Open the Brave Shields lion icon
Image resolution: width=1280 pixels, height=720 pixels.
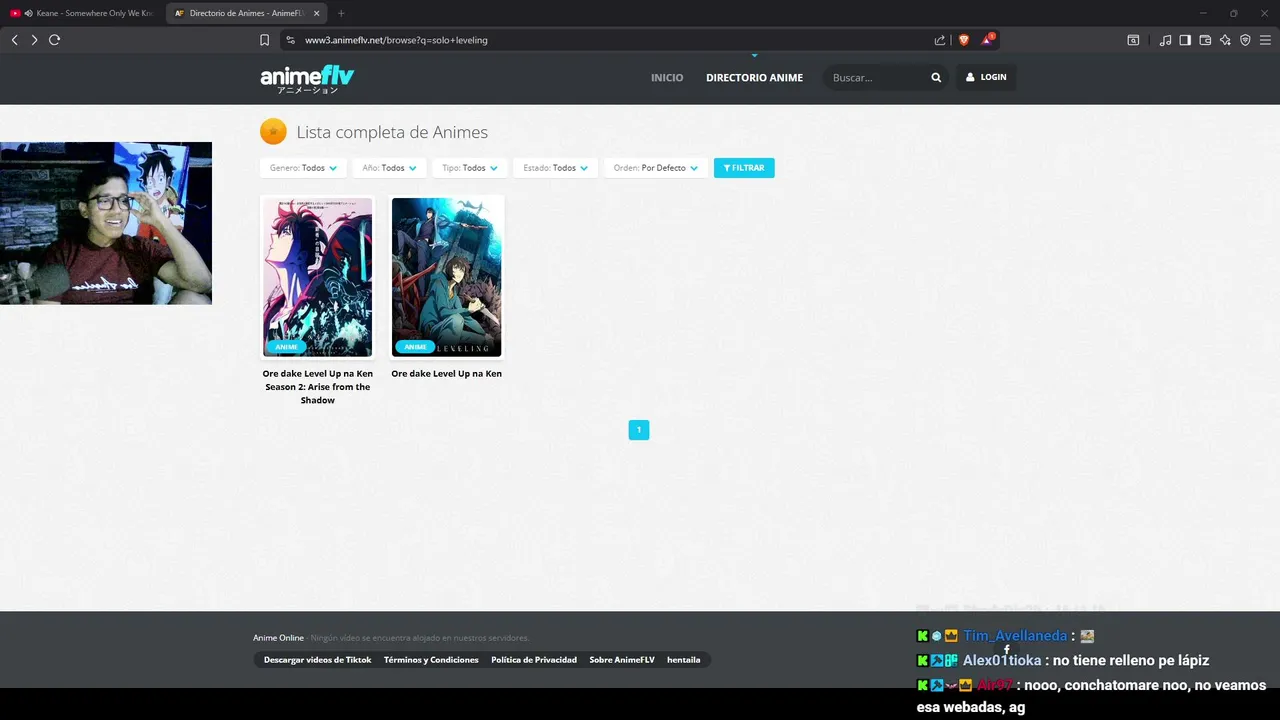964,40
